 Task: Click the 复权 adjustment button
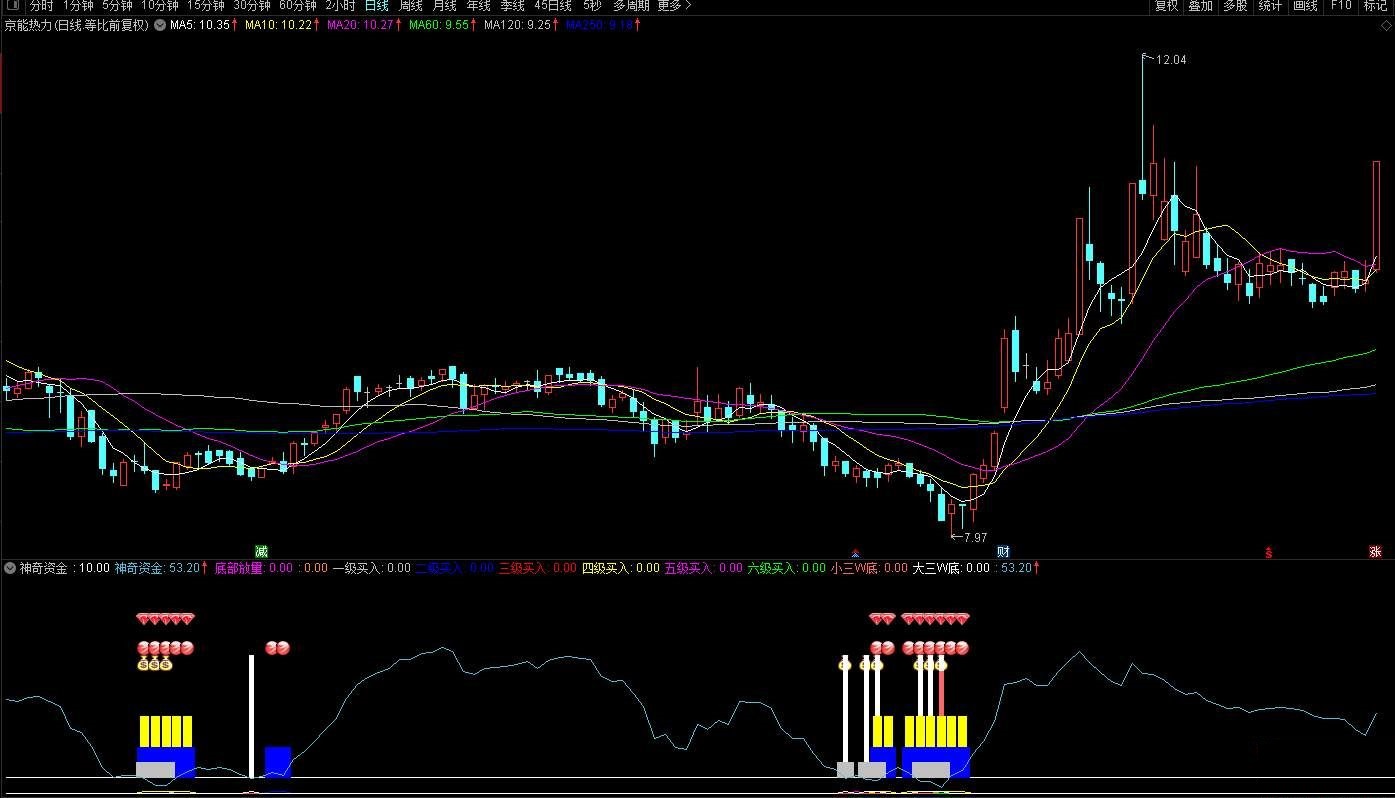[1166, 6]
